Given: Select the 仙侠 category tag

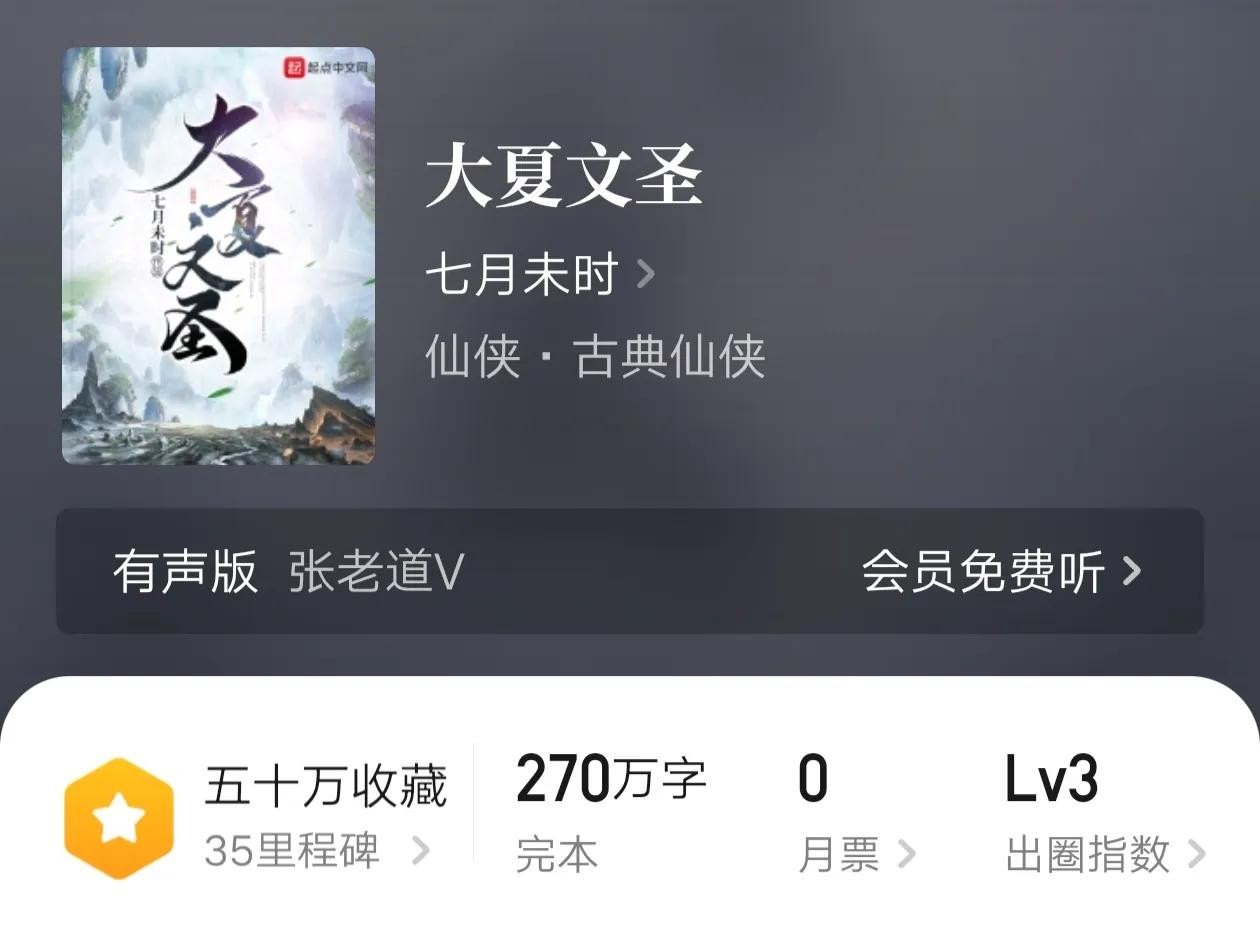Looking at the screenshot, I should (x=474, y=356).
